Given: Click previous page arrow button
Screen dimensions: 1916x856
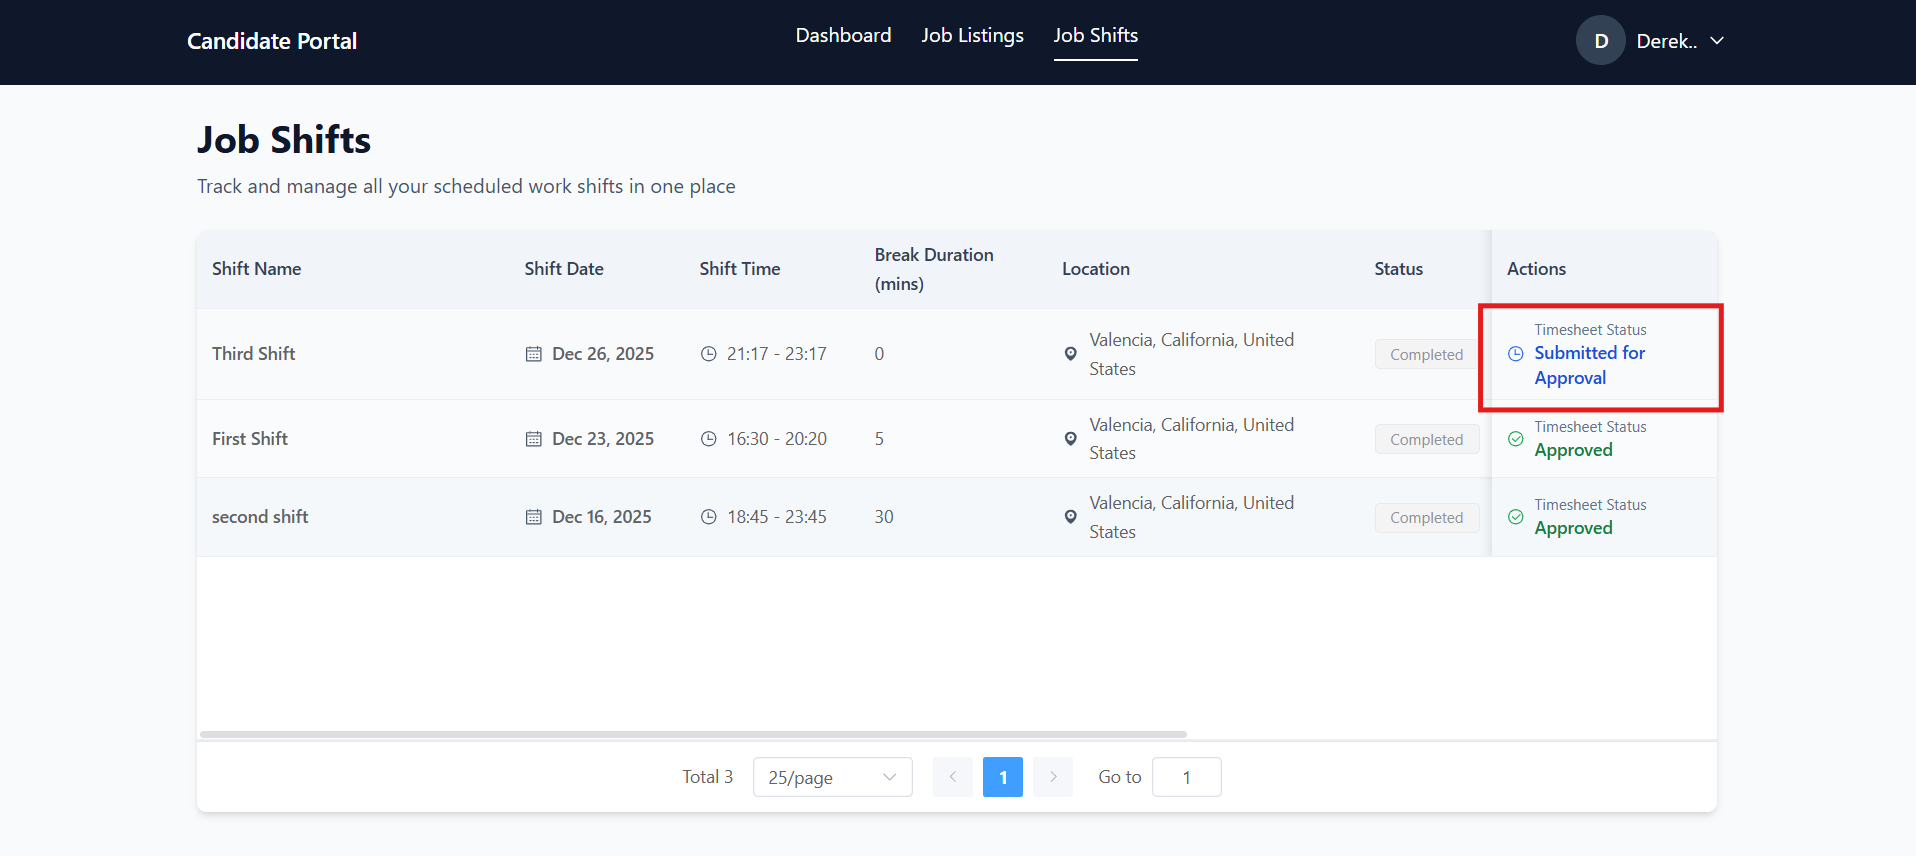Looking at the screenshot, I should click(953, 777).
